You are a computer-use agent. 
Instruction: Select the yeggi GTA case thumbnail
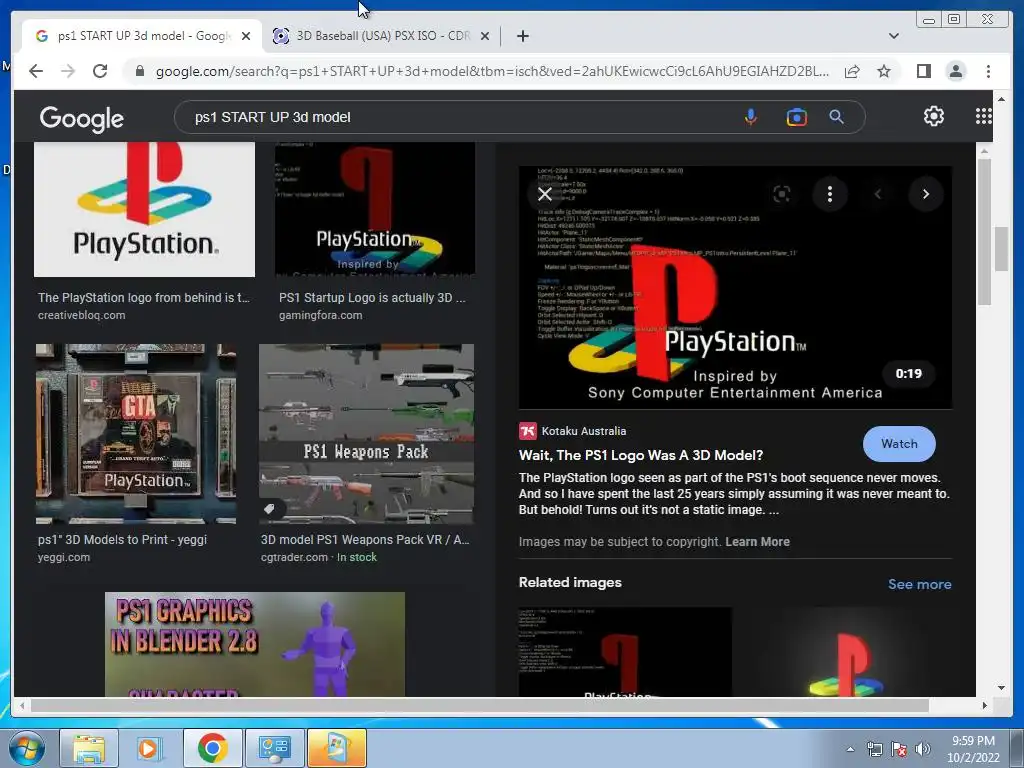[x=136, y=434]
